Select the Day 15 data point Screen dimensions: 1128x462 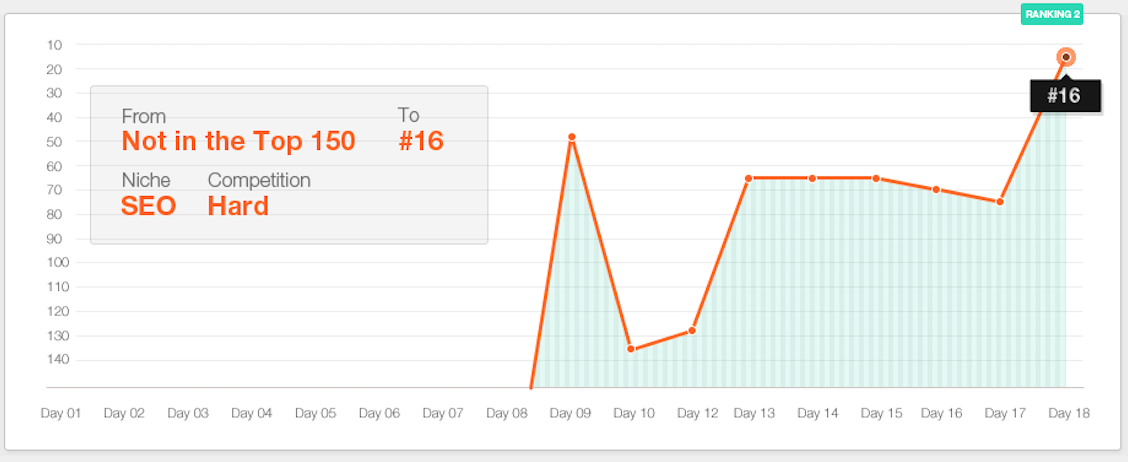pyautogui.click(x=875, y=178)
